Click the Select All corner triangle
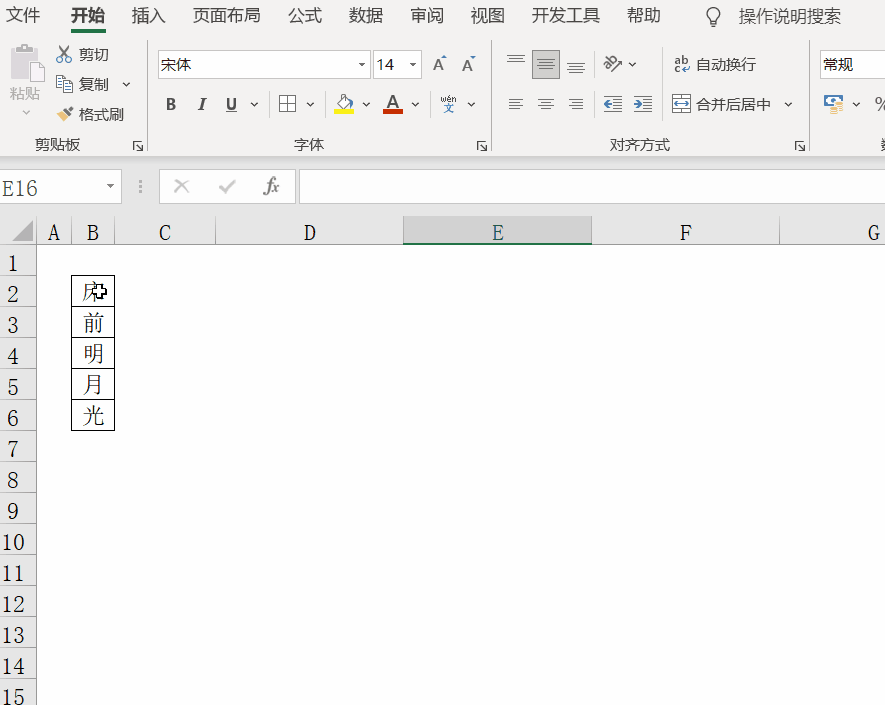Screen dimensions: 885x705 coord(21,231)
